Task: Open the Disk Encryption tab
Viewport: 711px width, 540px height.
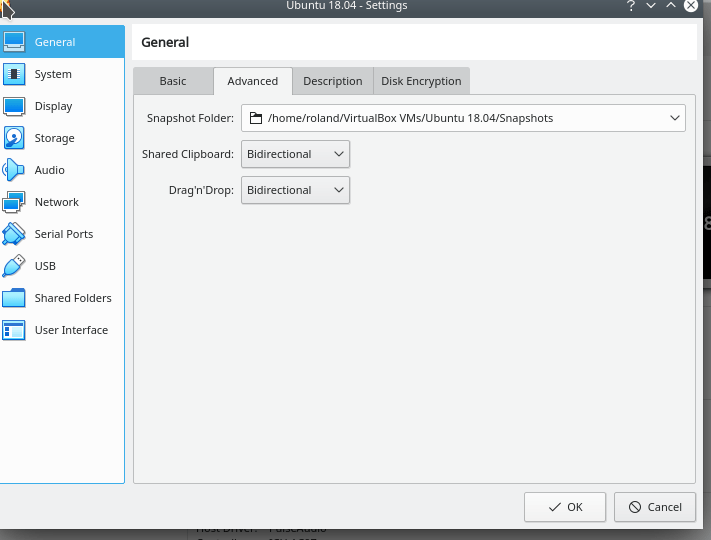Action: click(421, 81)
